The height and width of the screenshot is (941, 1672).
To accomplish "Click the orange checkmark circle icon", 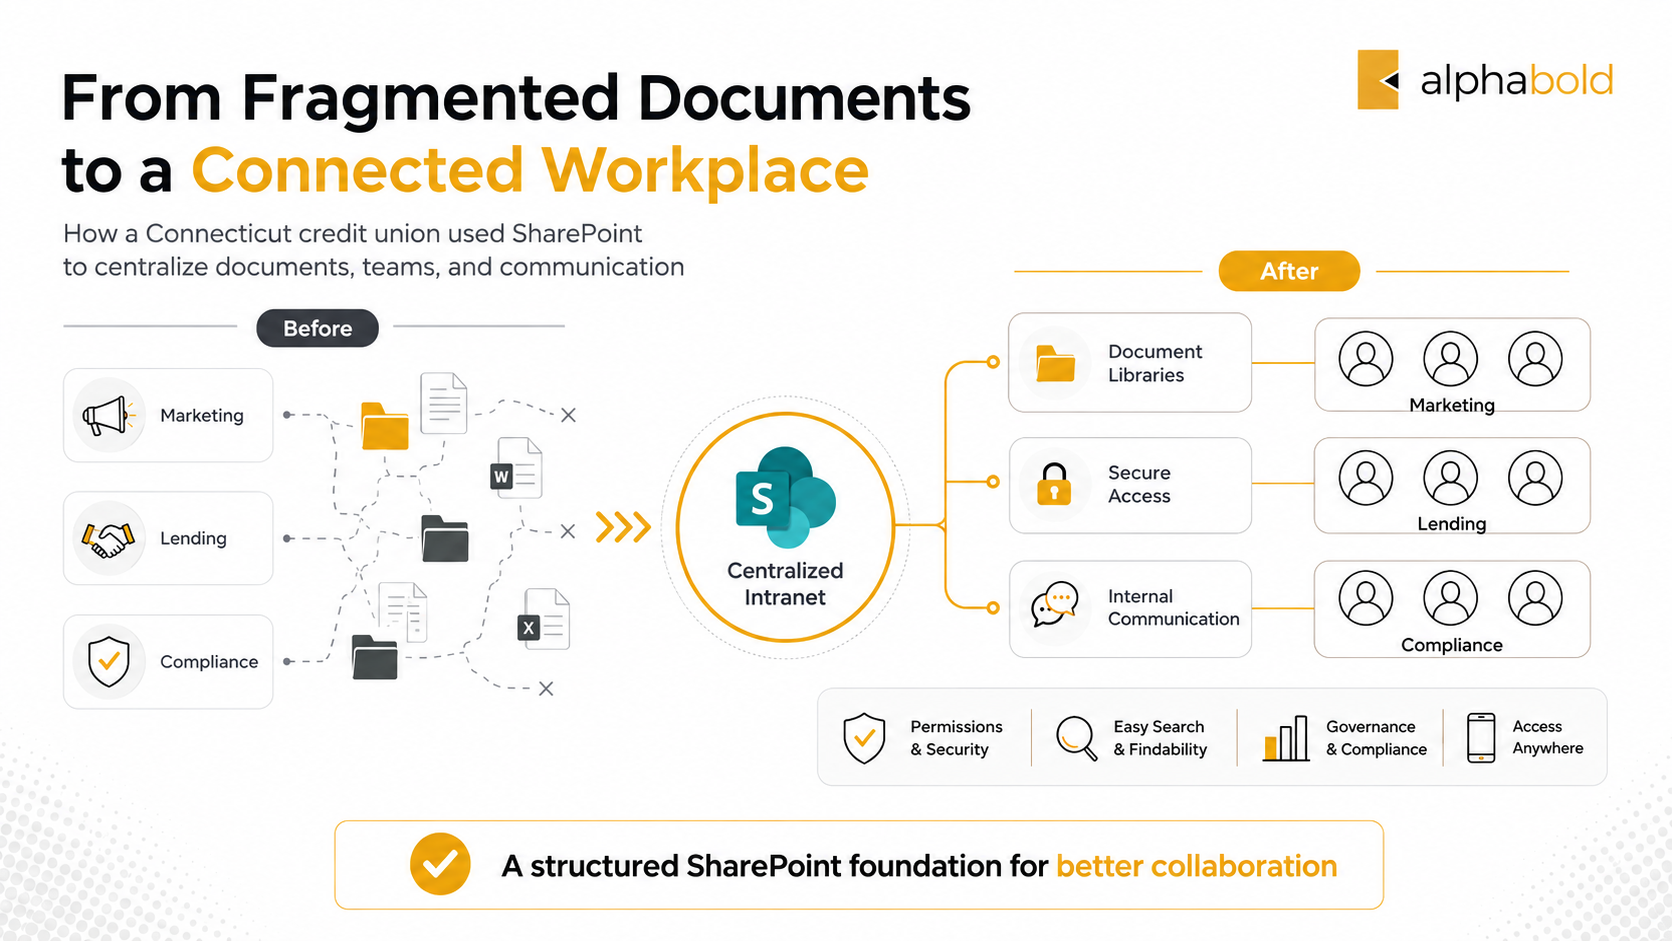I will [x=440, y=864].
